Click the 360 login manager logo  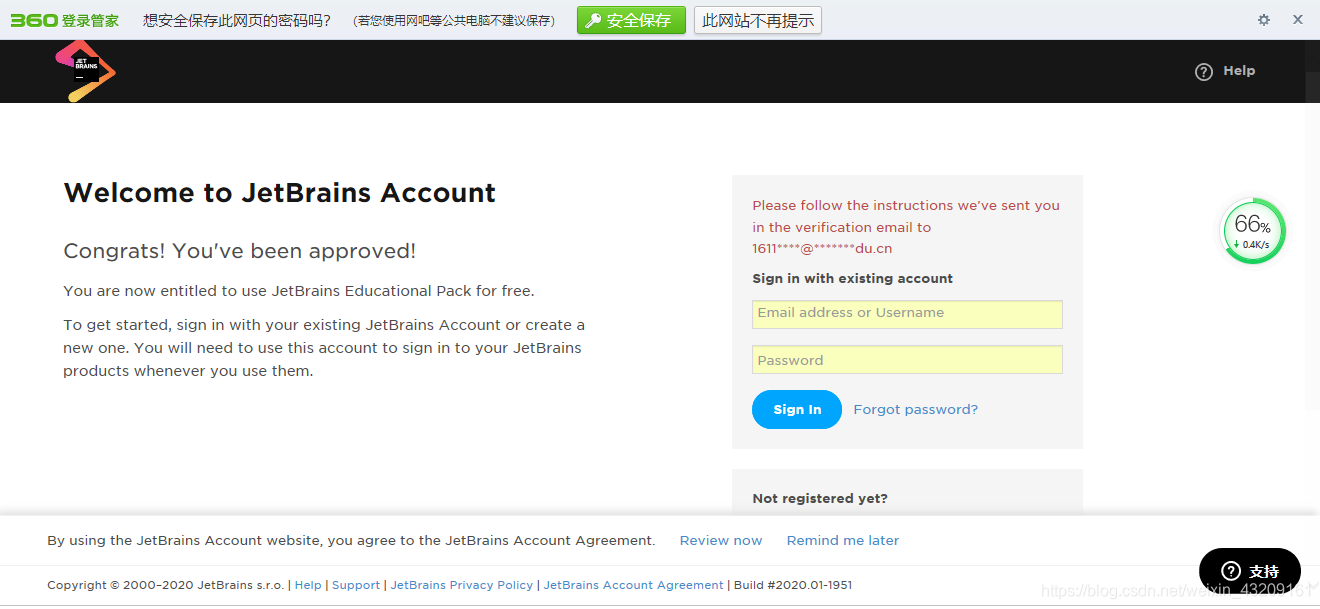[x=65, y=20]
